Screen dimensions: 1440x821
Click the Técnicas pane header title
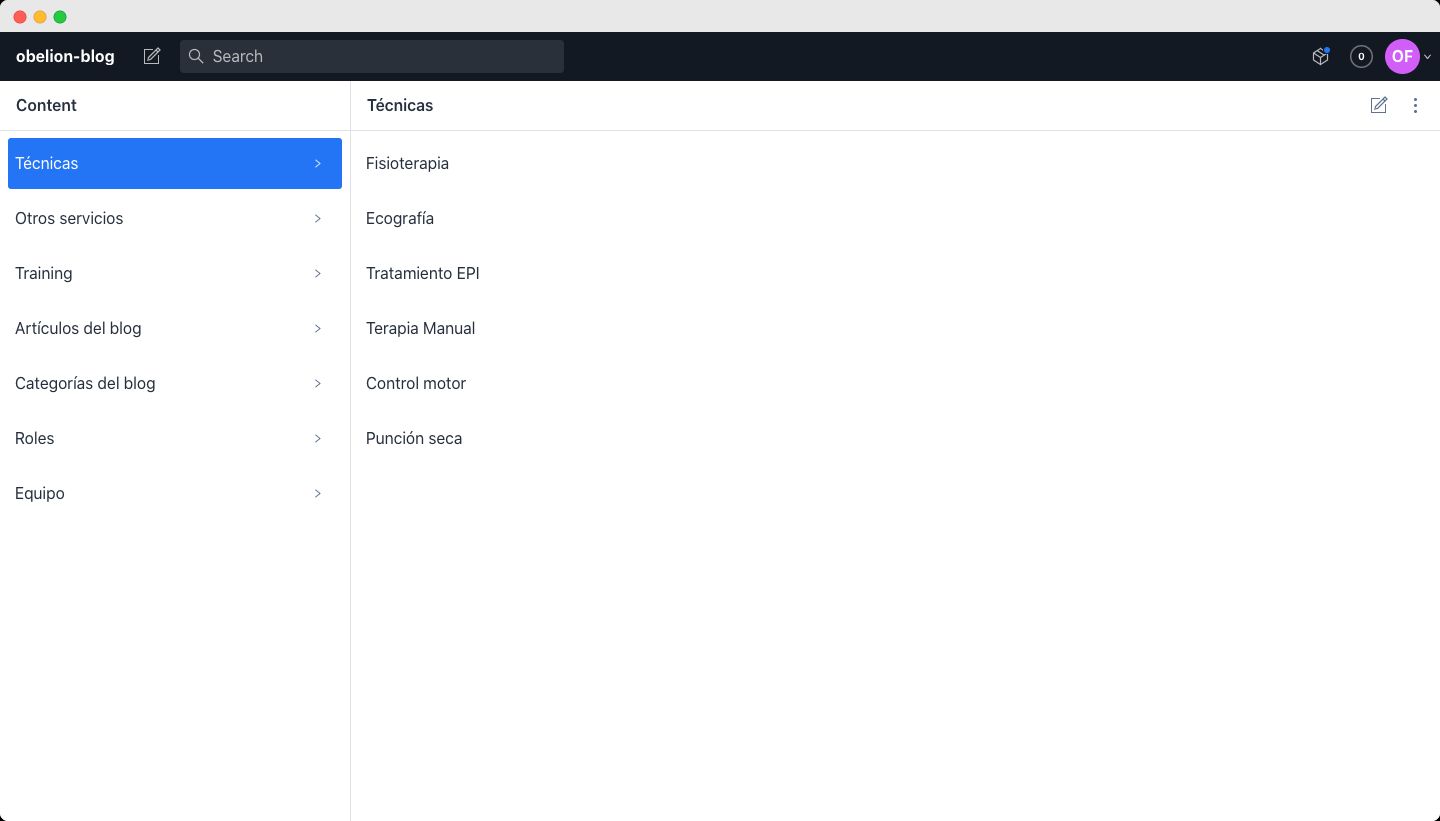tap(400, 105)
